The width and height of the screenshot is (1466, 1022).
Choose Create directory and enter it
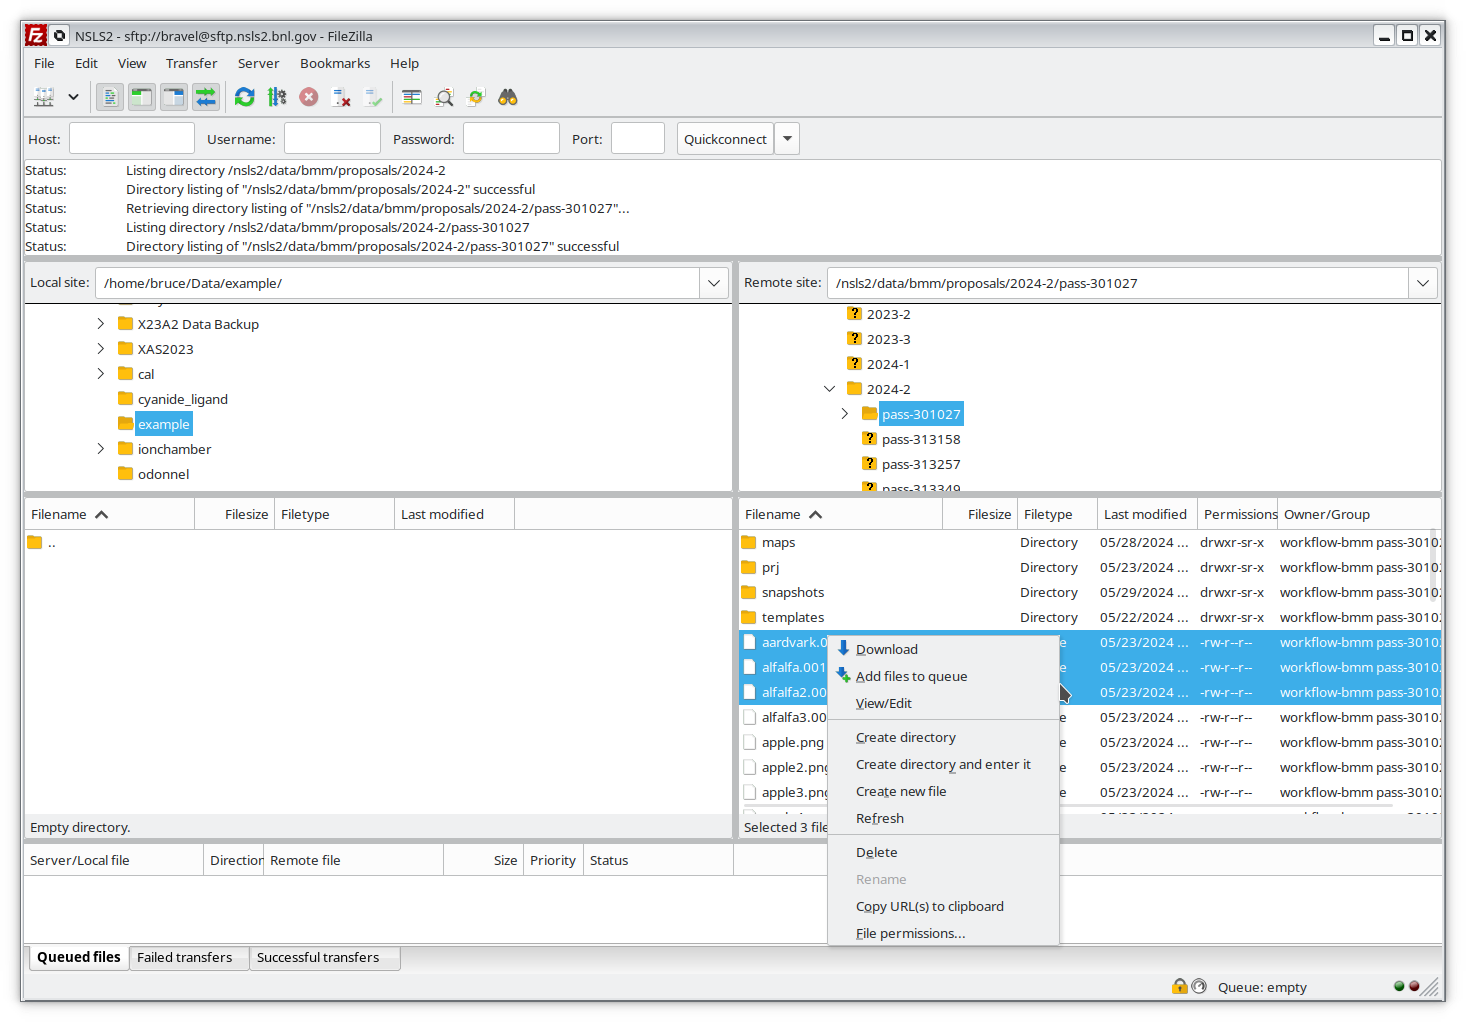[x=943, y=764]
